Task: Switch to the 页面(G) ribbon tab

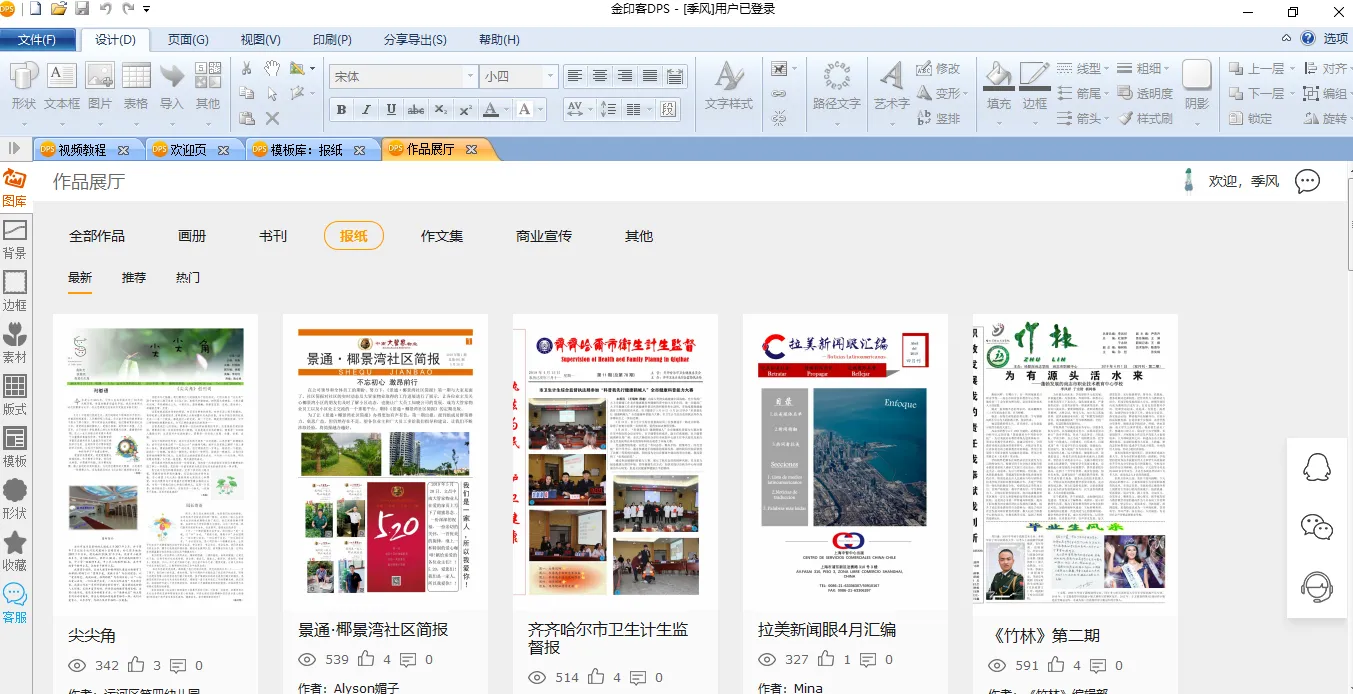Action: point(188,40)
